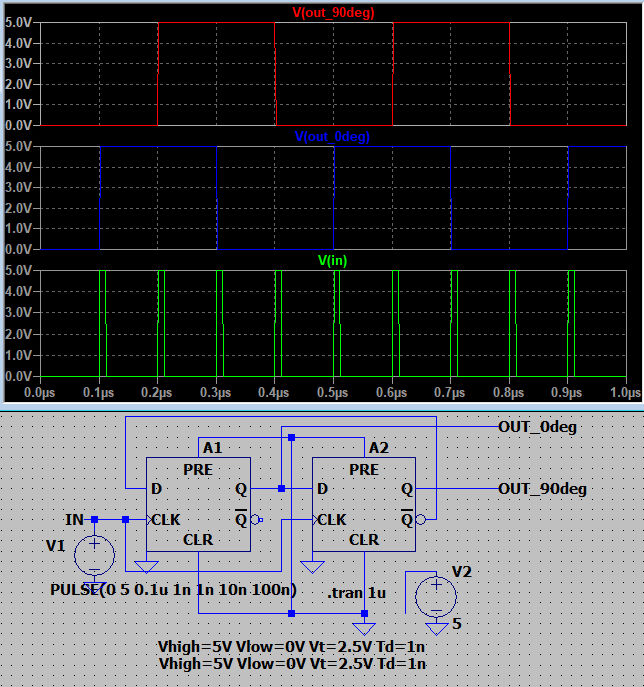Click the divider between waveform and schematic

coord(322,405)
